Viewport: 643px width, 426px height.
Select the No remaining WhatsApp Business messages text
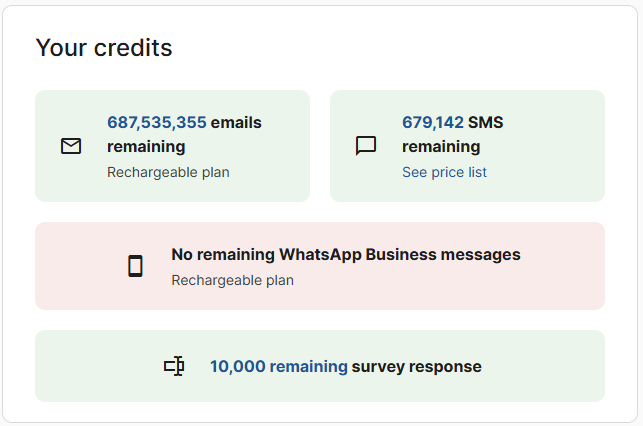pyautogui.click(x=345, y=254)
